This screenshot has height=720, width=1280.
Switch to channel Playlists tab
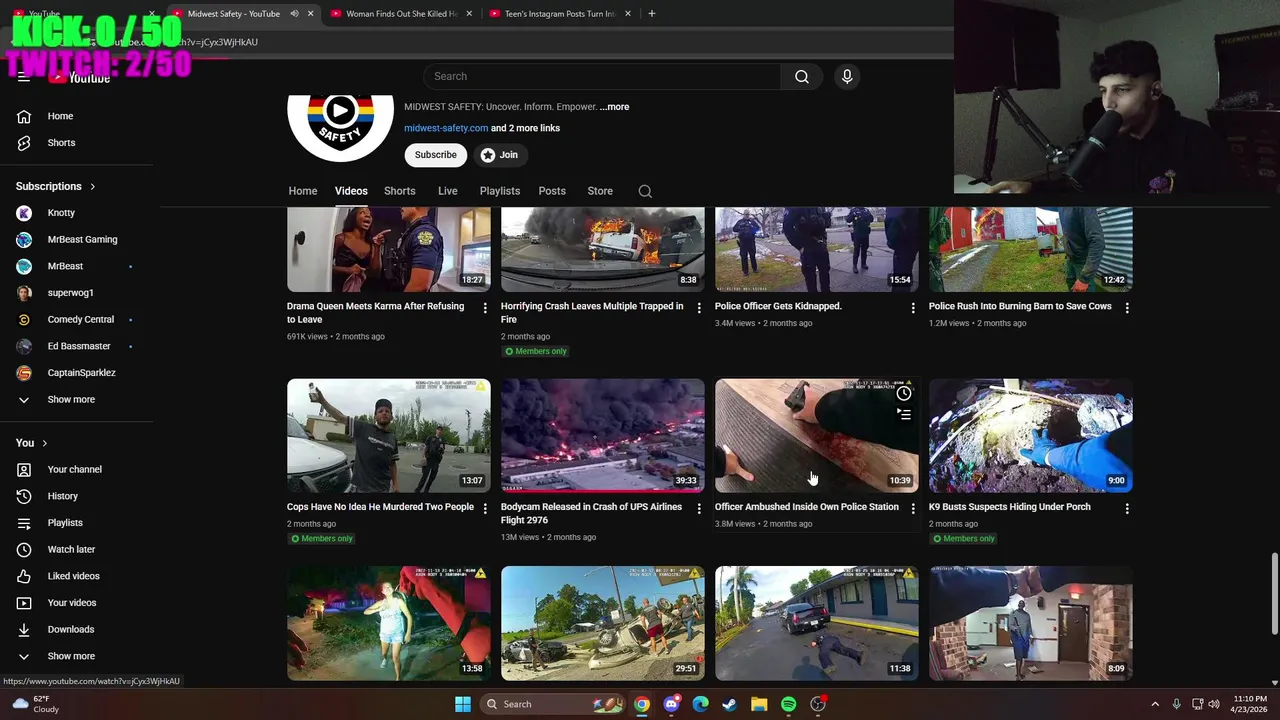(x=499, y=191)
